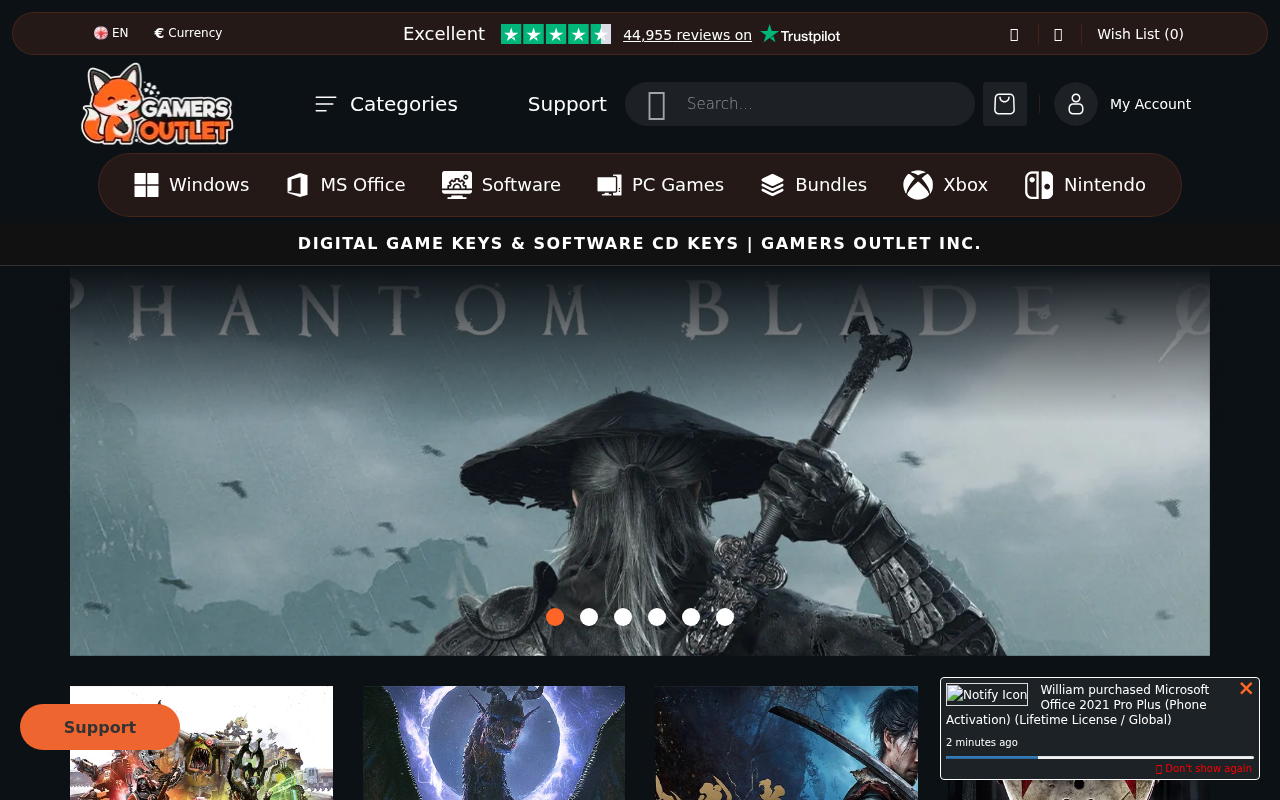The height and width of the screenshot is (800, 1280).
Task: Close the purchase notification popup
Action: click(1246, 689)
